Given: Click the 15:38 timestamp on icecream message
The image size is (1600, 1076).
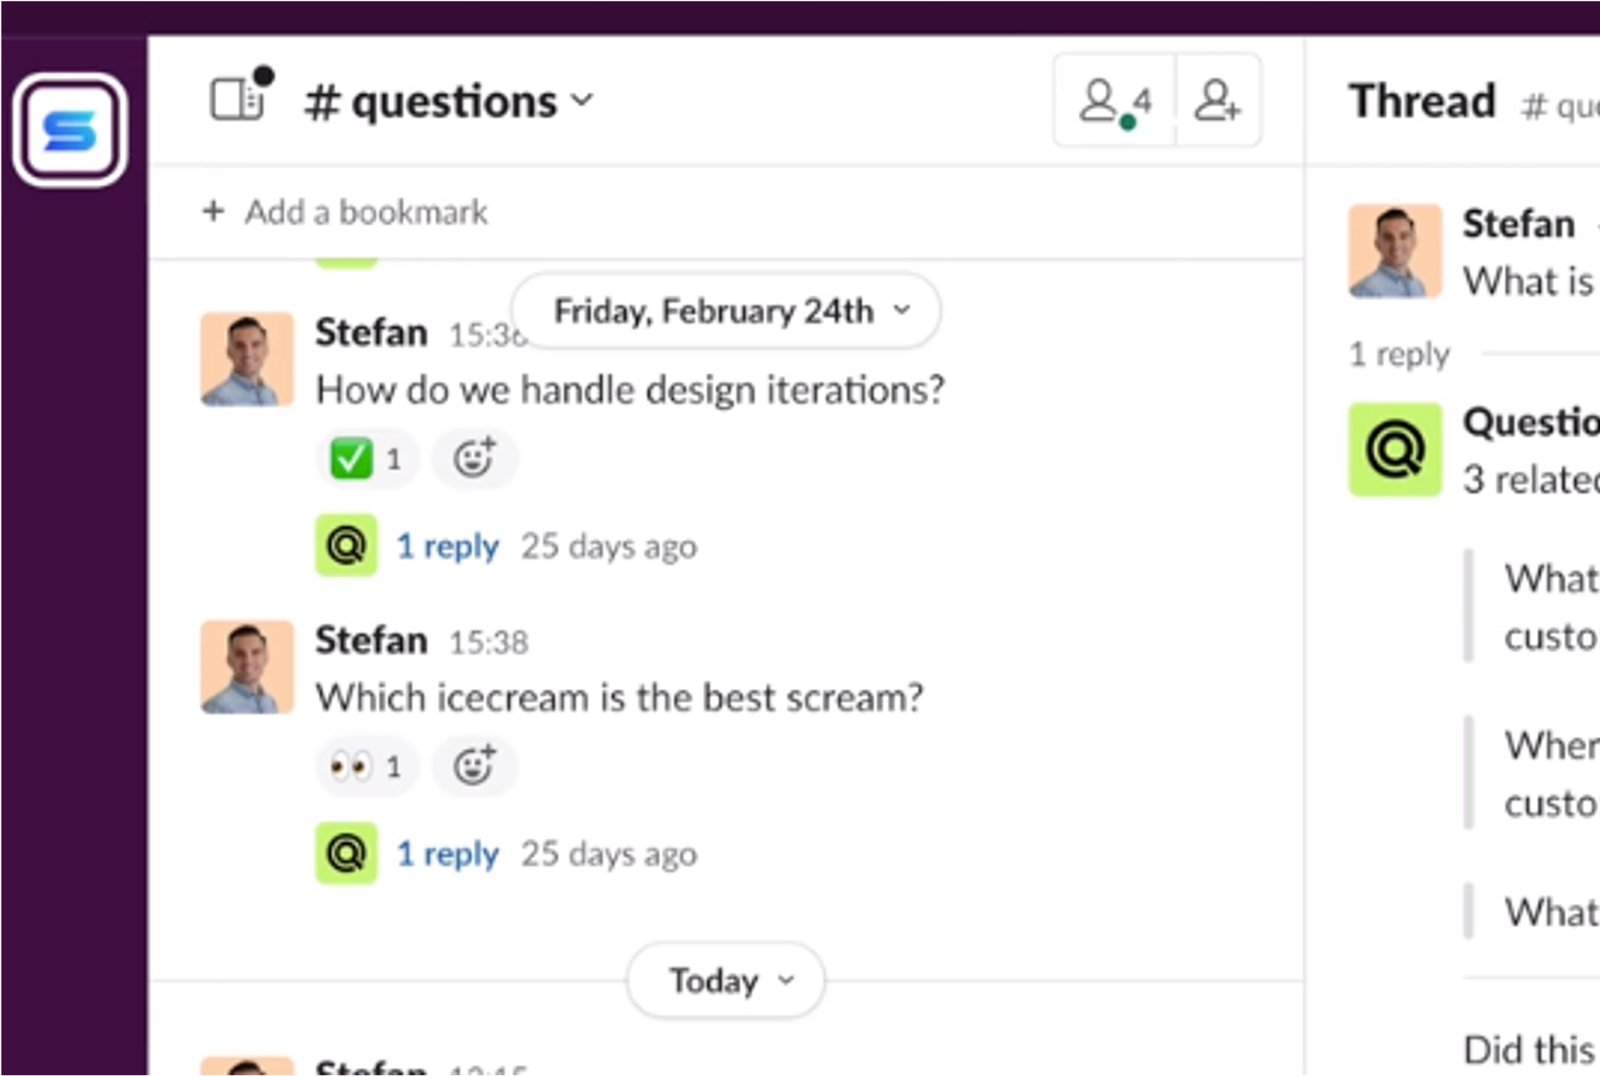Looking at the screenshot, I should [488, 642].
